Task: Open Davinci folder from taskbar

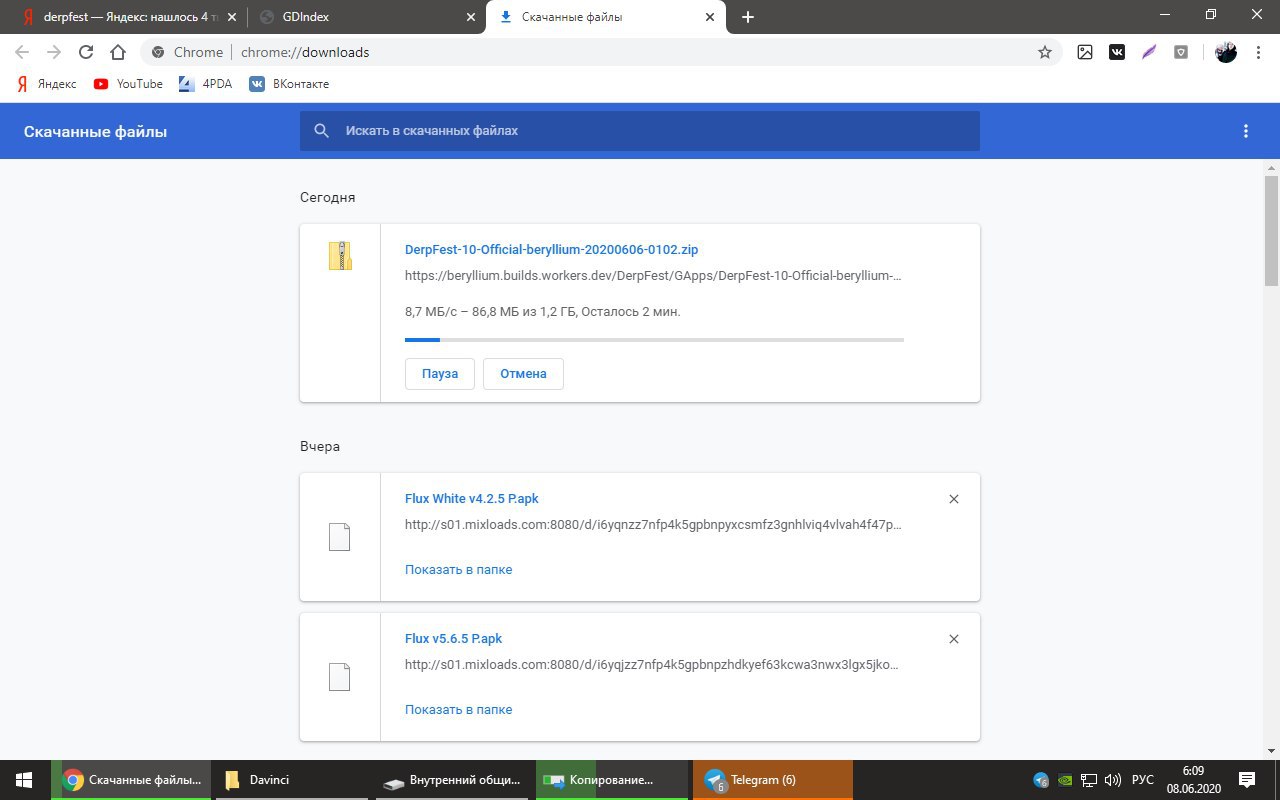Action: click(x=291, y=780)
